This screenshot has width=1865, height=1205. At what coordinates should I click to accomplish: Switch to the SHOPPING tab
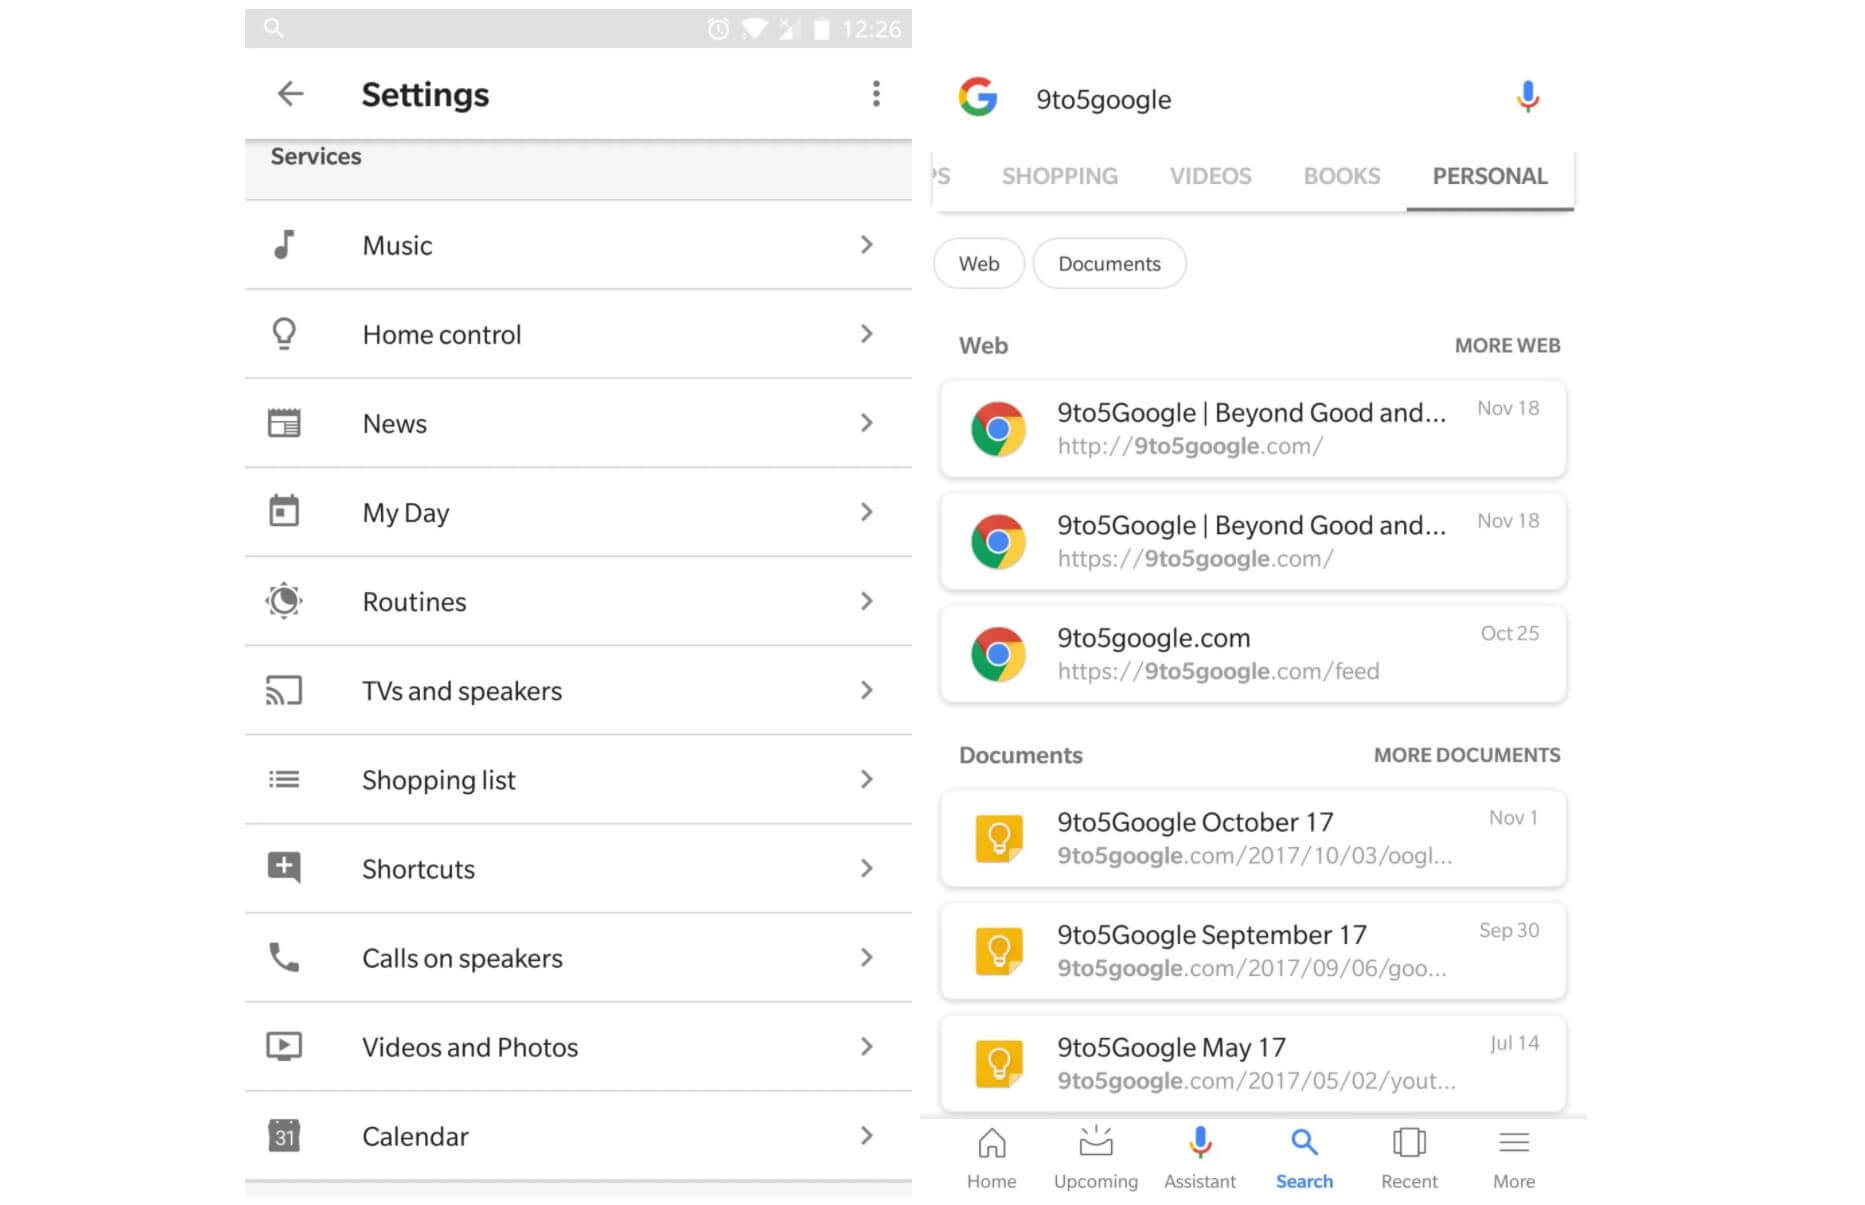(1059, 176)
